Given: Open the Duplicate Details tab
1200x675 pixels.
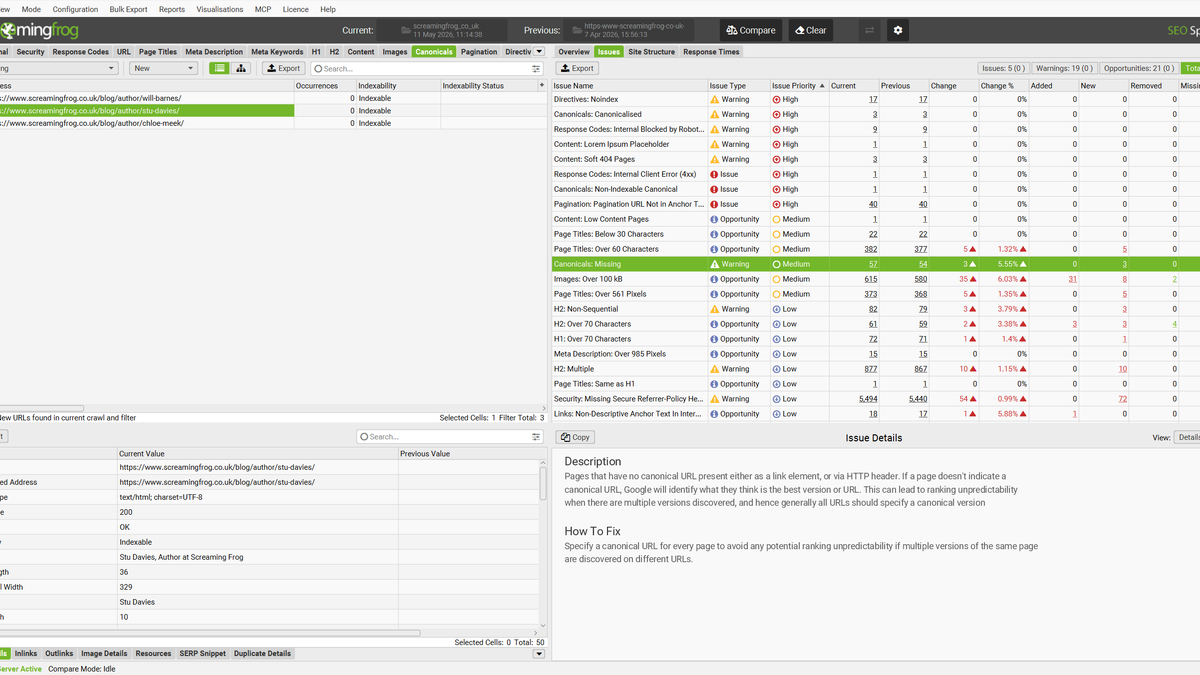Looking at the screenshot, I should [x=263, y=654].
